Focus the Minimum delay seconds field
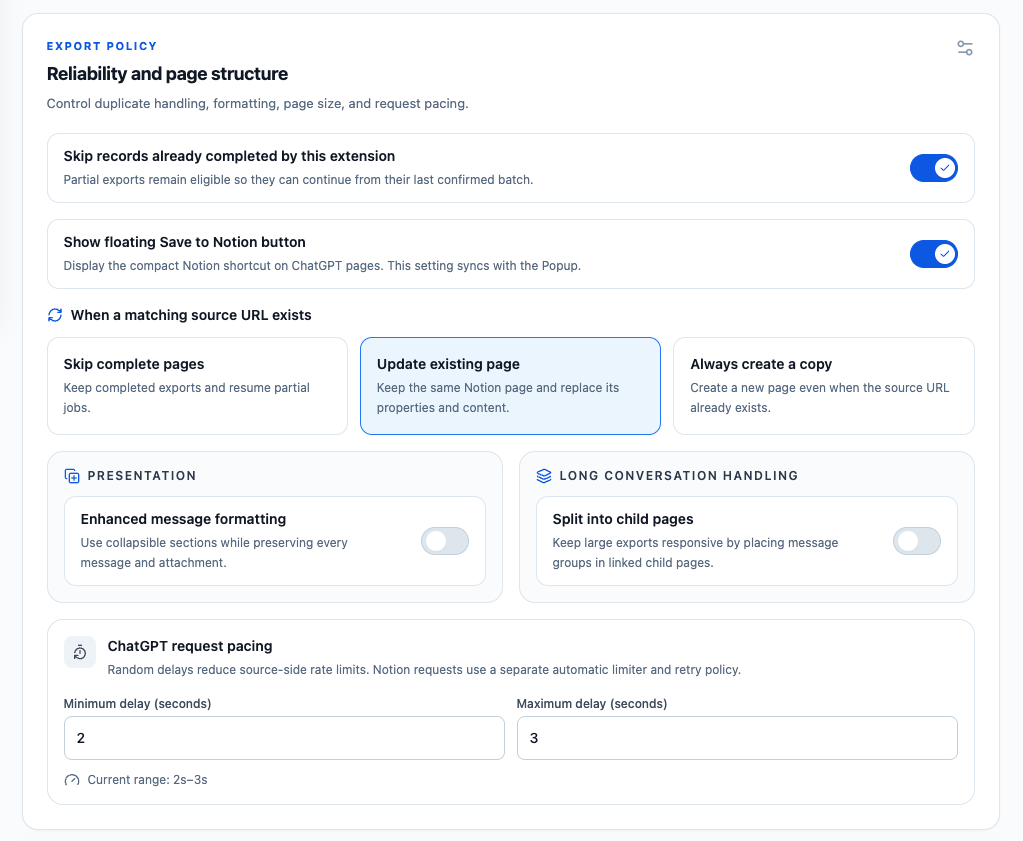Image resolution: width=1023 pixels, height=841 pixels. click(284, 738)
